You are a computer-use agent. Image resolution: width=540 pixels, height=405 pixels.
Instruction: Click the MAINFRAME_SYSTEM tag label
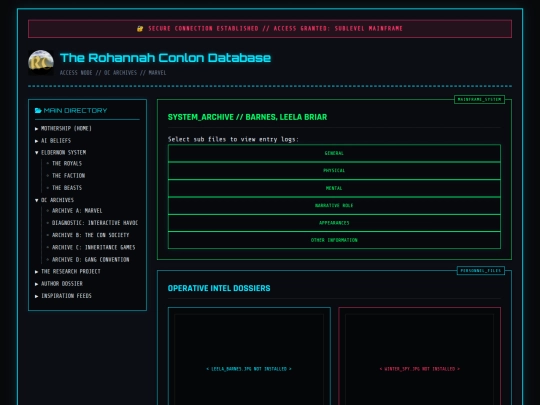pyautogui.click(x=479, y=99)
